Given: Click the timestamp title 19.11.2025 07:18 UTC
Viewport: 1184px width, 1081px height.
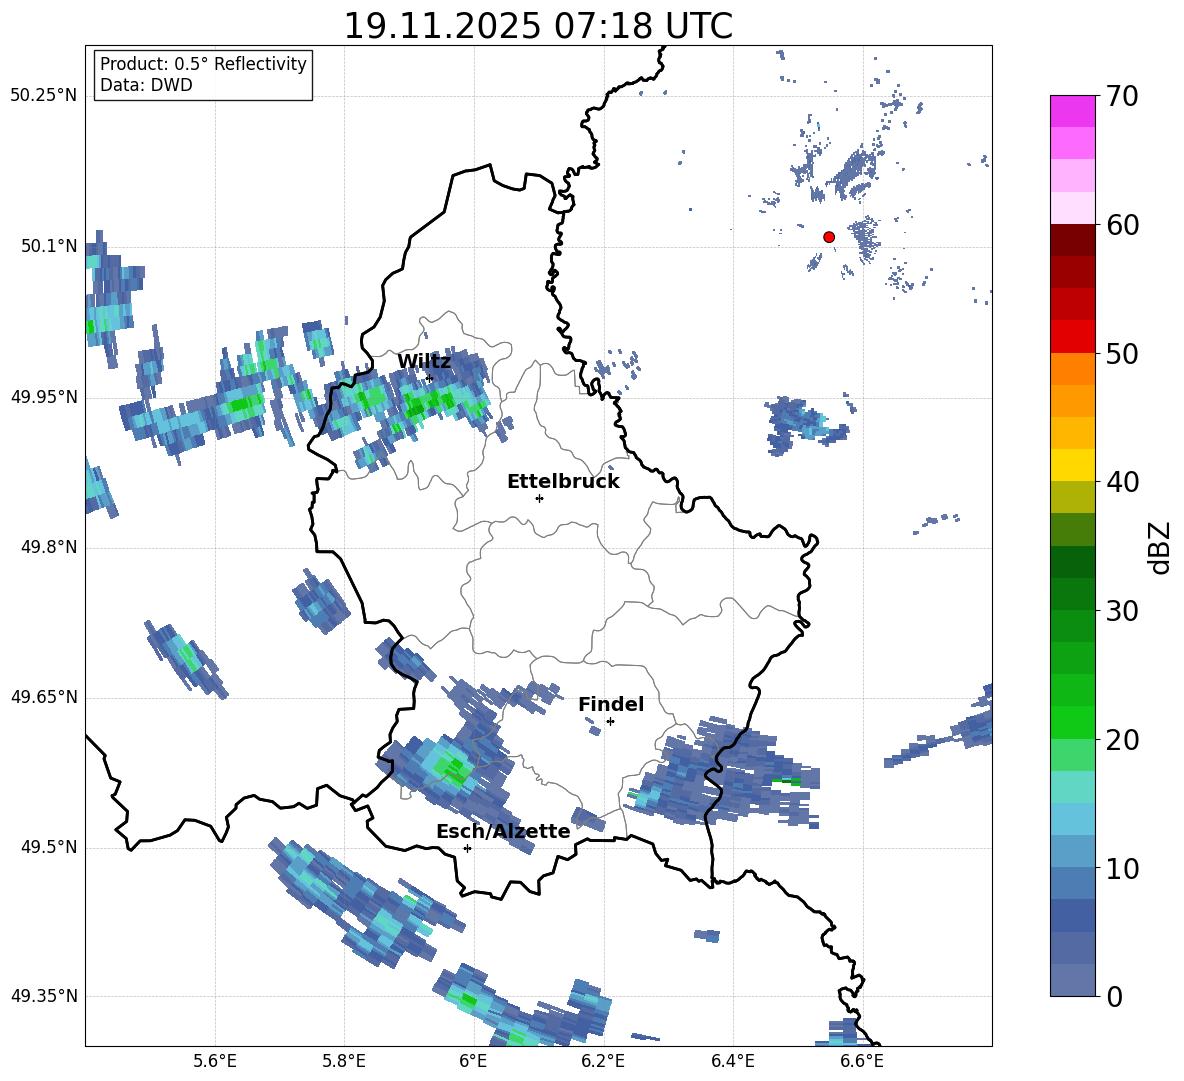Looking at the screenshot, I should pyautogui.click(x=538, y=26).
